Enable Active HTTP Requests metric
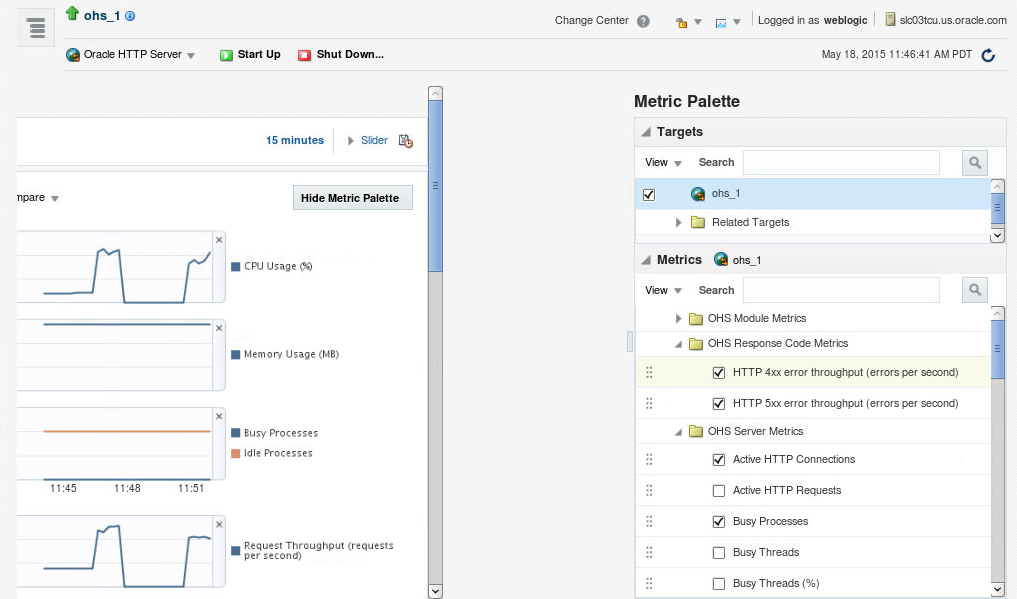 coord(719,491)
